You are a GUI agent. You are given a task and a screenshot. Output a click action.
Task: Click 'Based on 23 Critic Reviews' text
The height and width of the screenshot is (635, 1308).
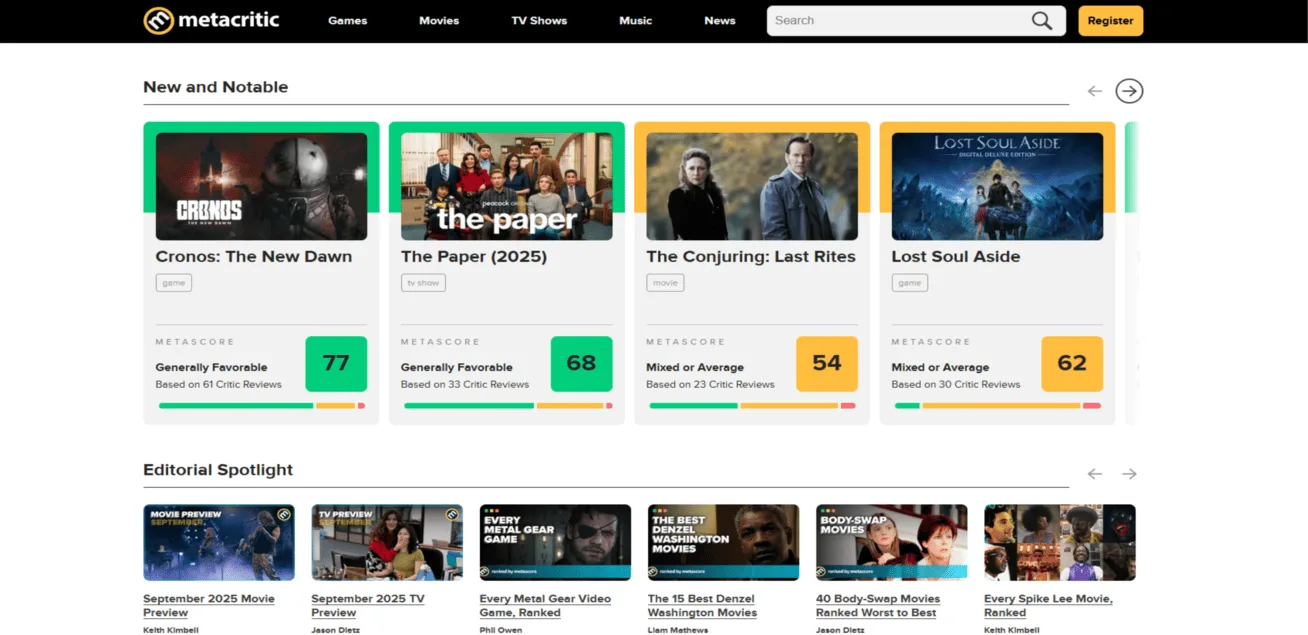pyautogui.click(x=710, y=385)
